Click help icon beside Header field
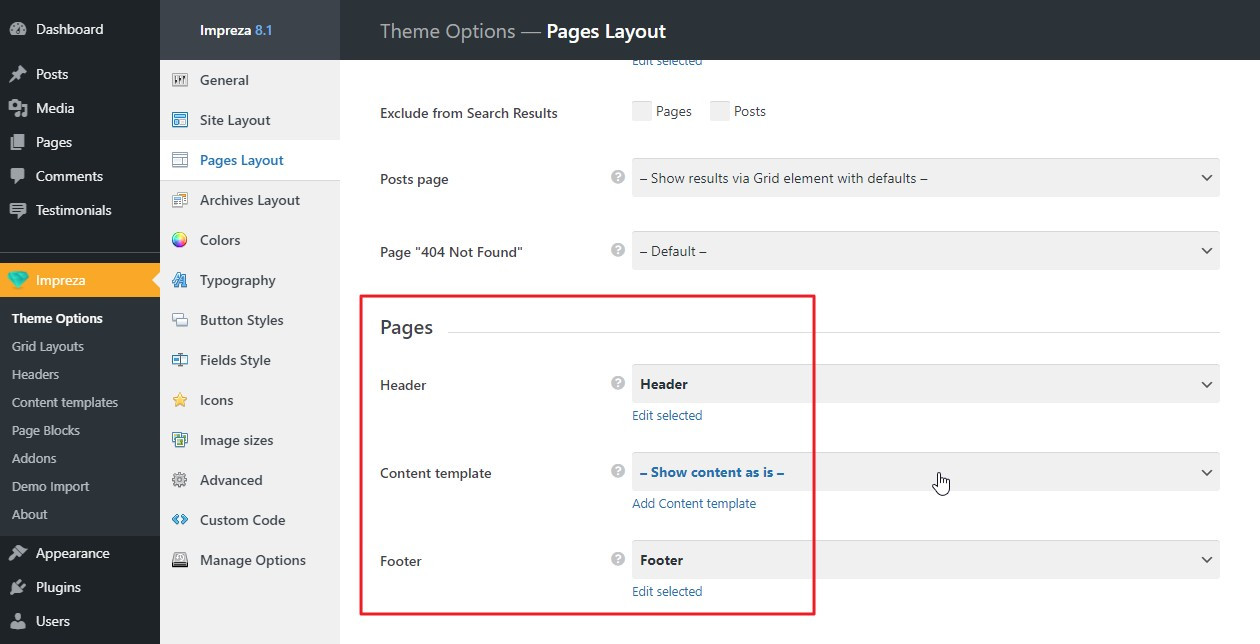The image size is (1260, 644). point(618,383)
